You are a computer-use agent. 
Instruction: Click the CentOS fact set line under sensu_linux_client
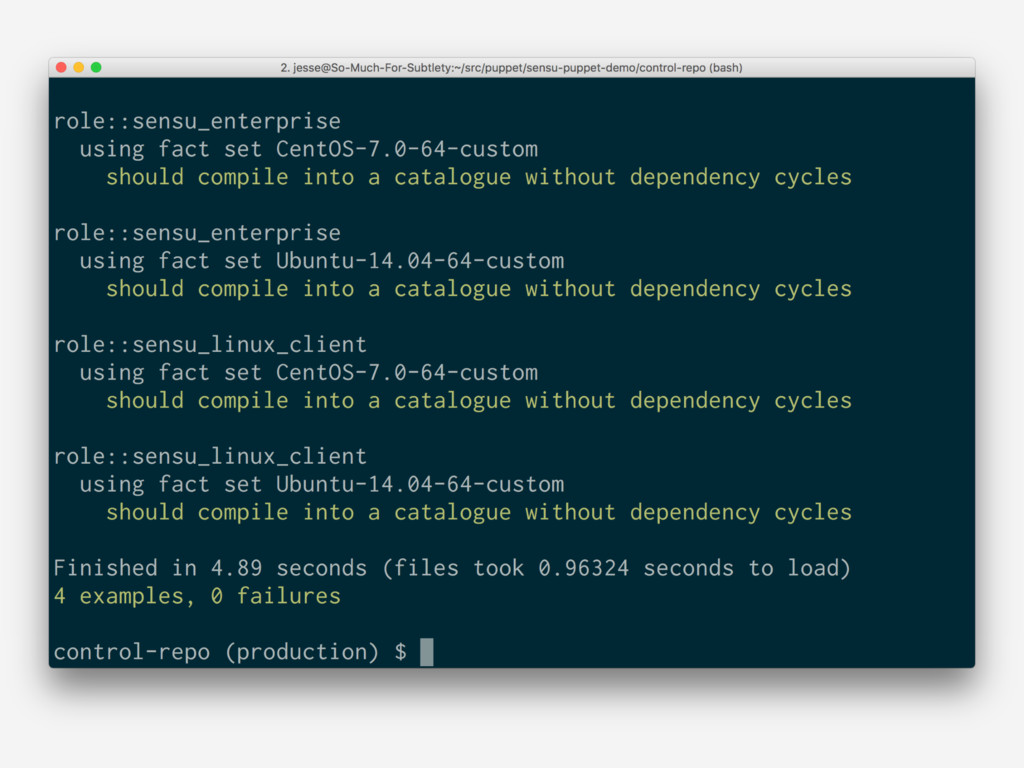click(x=309, y=373)
